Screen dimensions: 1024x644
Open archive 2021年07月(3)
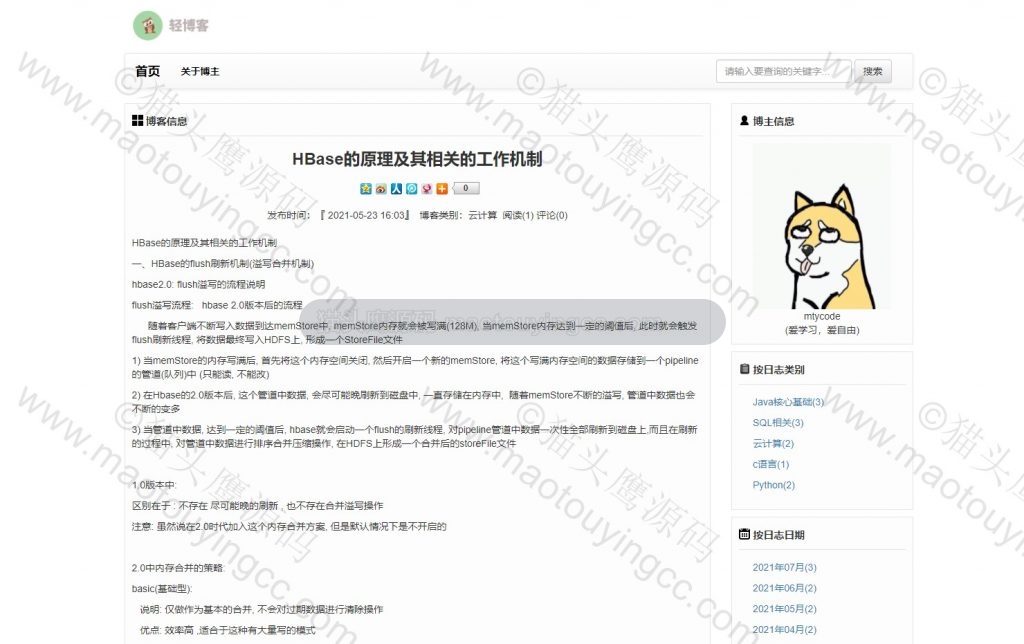[784, 568]
